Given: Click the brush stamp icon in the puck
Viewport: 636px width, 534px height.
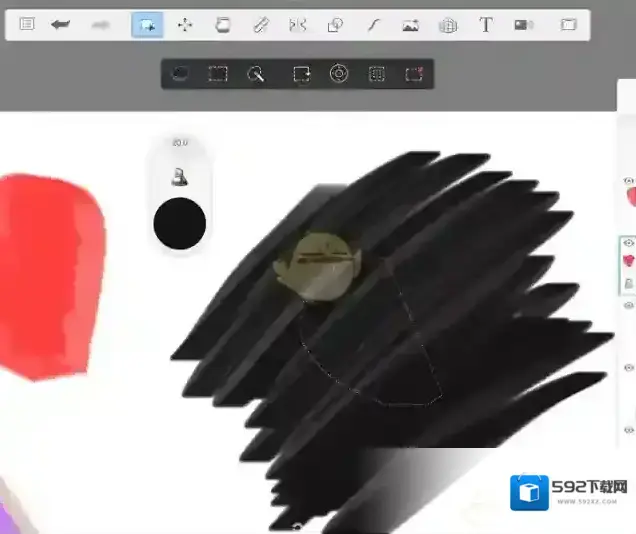Looking at the screenshot, I should pyautogui.click(x=180, y=177).
